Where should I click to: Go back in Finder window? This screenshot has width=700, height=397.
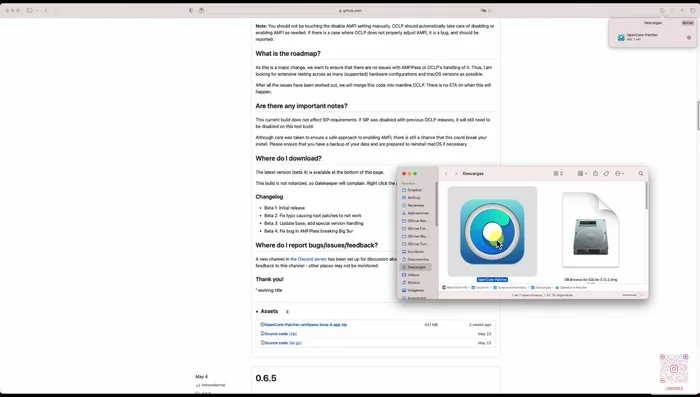[x=446, y=174]
